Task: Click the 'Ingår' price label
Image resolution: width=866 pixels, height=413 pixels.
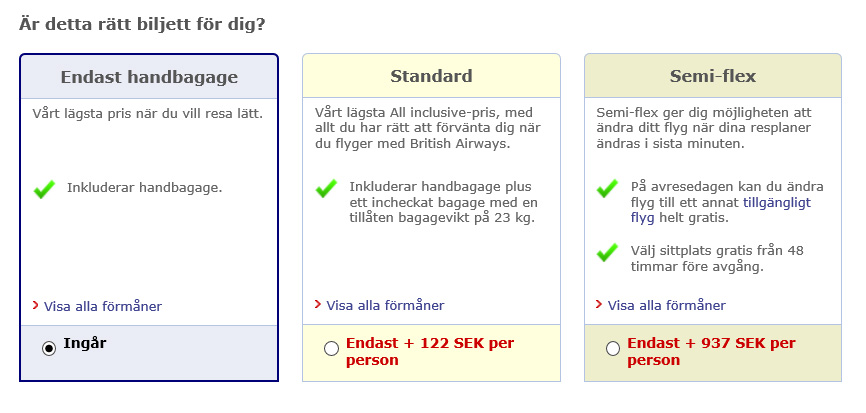Action: click(85, 343)
